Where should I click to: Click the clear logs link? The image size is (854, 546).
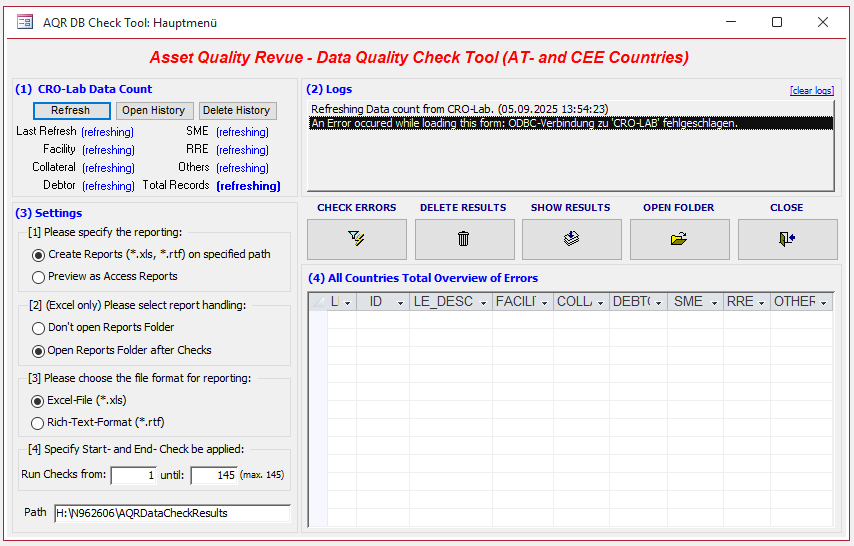(811, 91)
